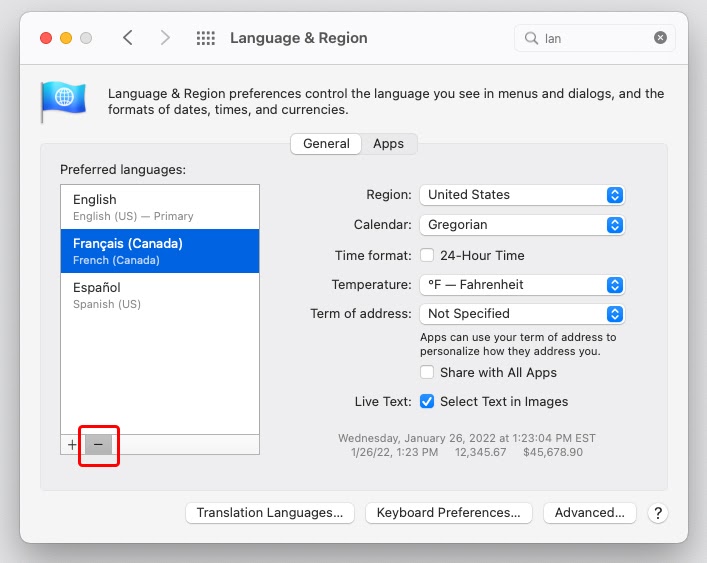Viewport: 707px width, 563px height.
Task: Click the sample number 12,345.67
Action: click(480, 452)
